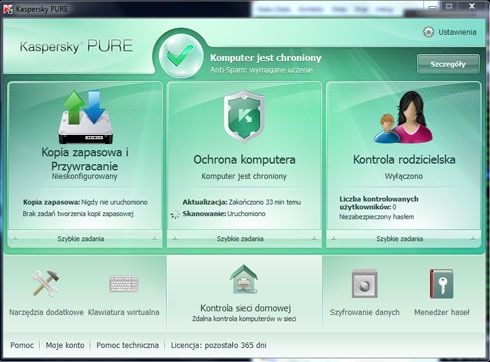
Task: Click Niezabezpieczony hasłem status
Action: (377, 217)
